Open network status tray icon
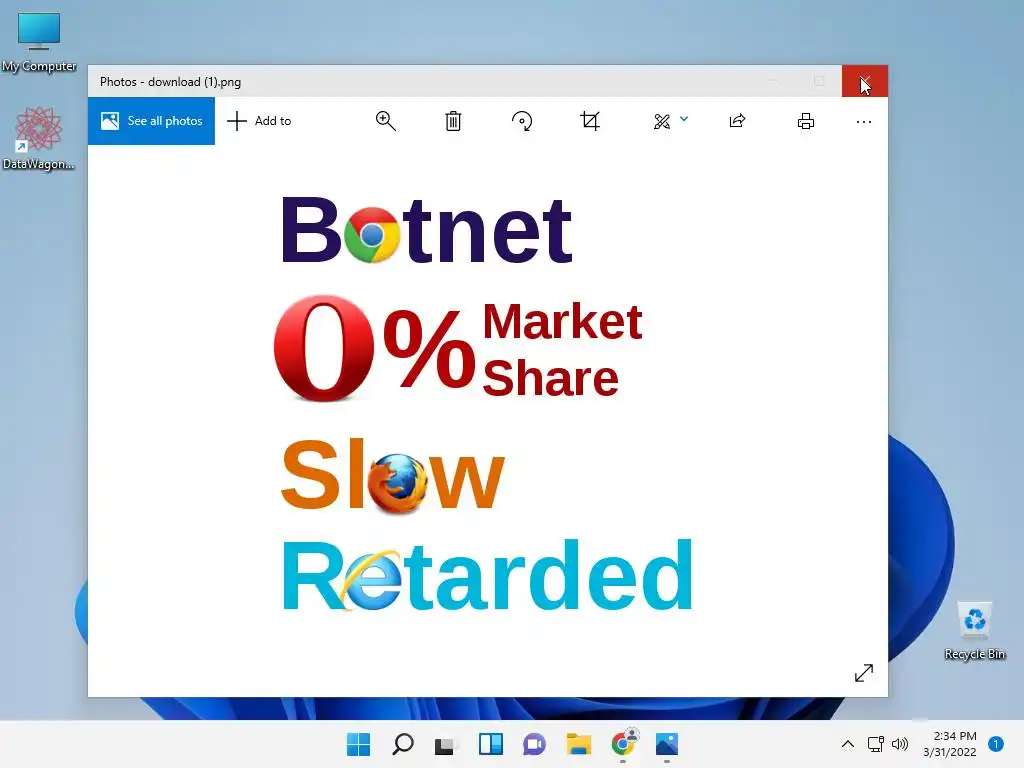1024x768 pixels. [876, 744]
